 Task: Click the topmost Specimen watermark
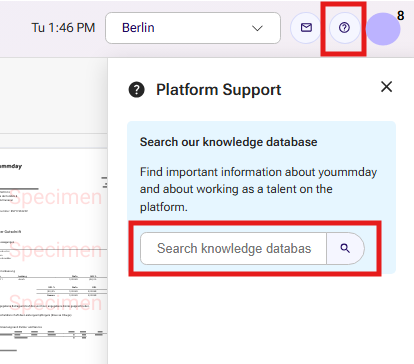[55, 197]
